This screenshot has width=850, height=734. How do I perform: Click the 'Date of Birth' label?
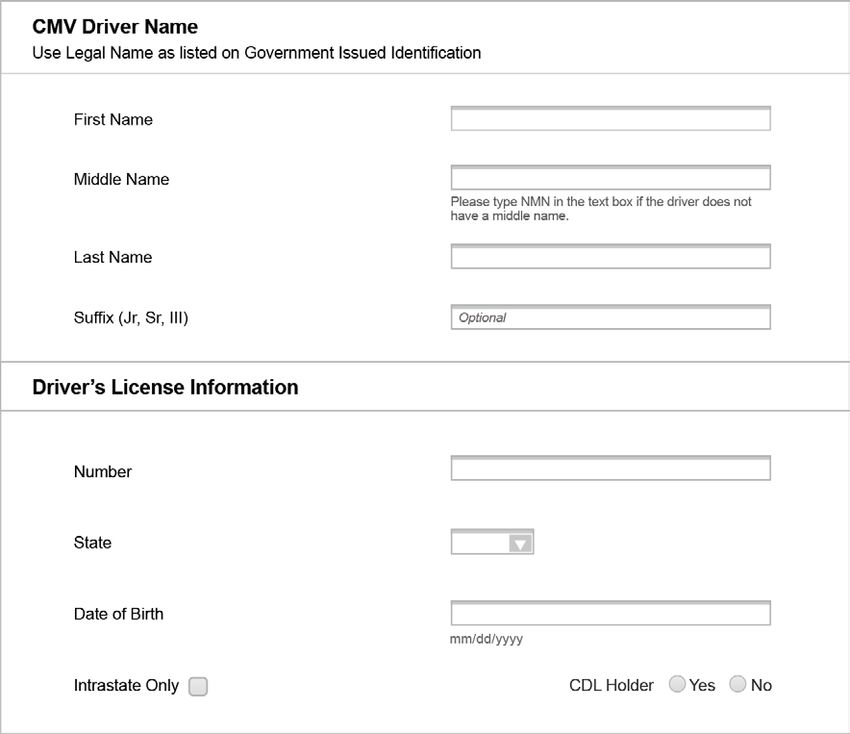coord(119,614)
